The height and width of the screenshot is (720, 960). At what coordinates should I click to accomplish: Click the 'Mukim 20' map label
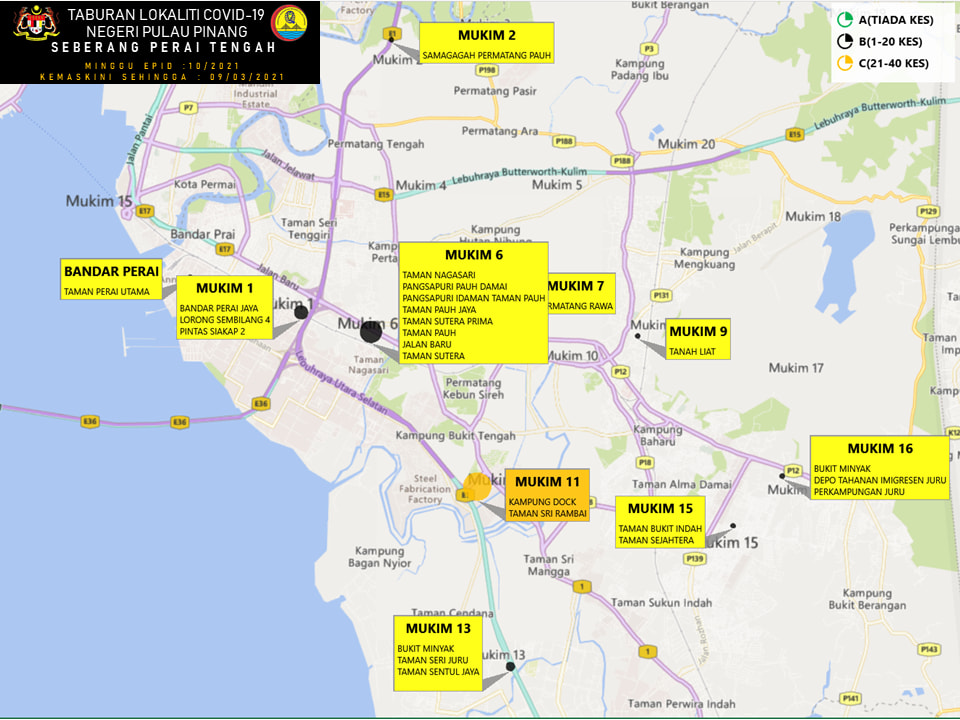[686, 144]
